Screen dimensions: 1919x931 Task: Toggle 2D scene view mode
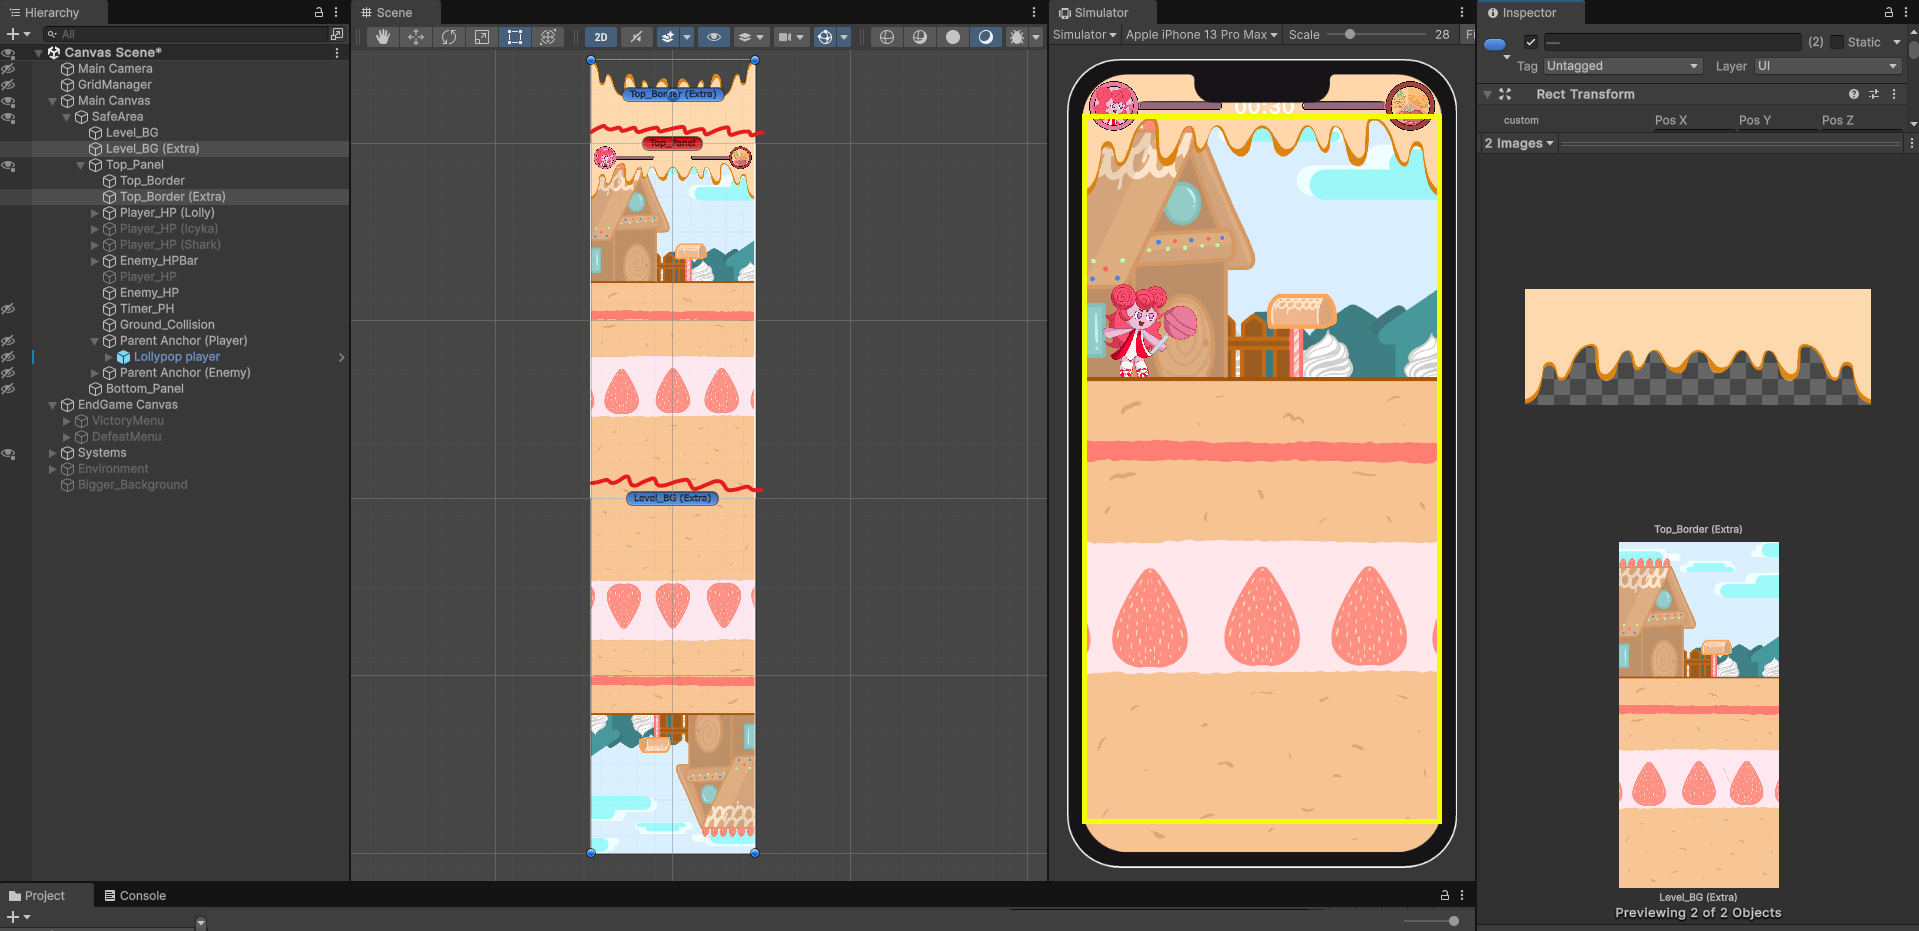601,37
